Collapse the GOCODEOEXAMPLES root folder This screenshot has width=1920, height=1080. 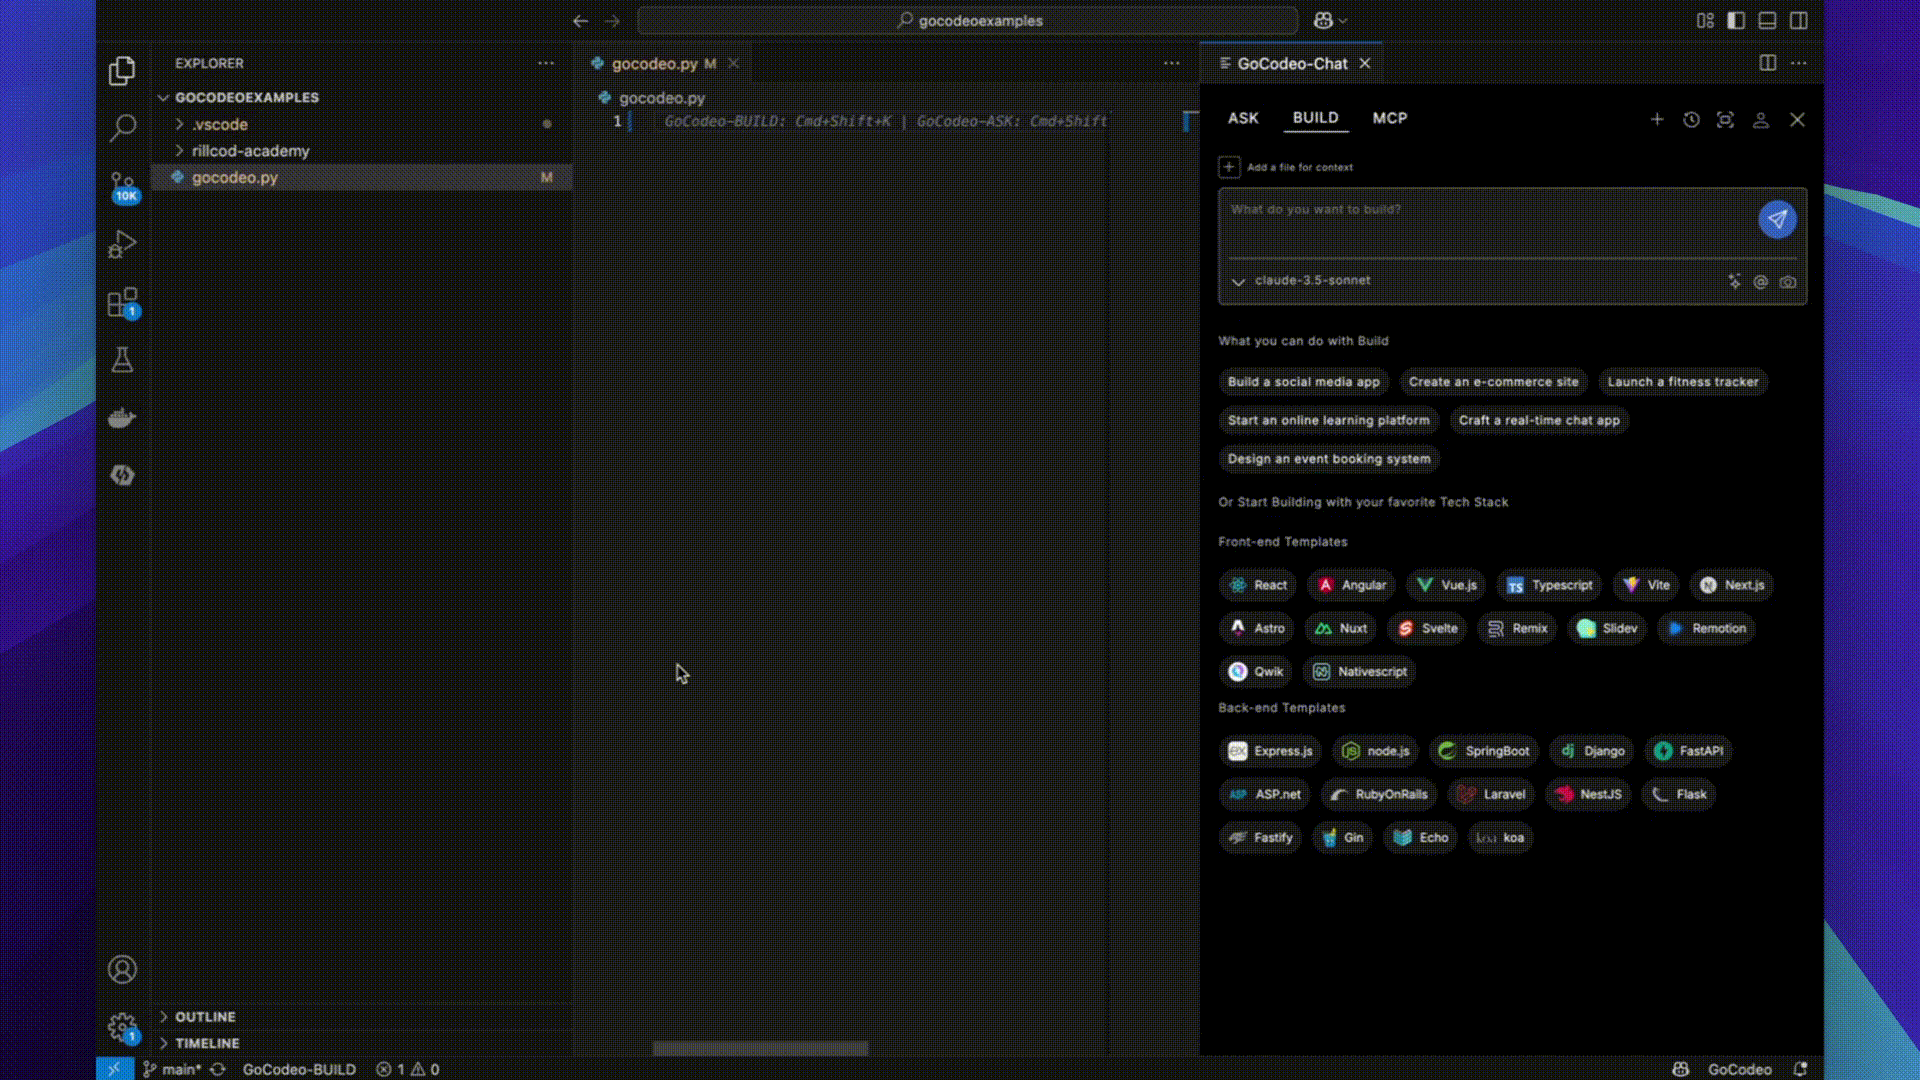pyautogui.click(x=246, y=97)
